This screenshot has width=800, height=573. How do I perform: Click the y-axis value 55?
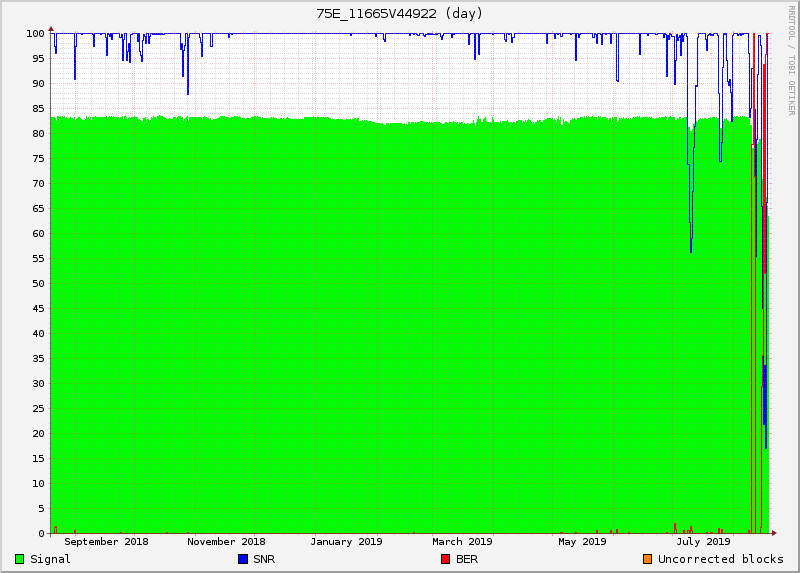pos(38,259)
